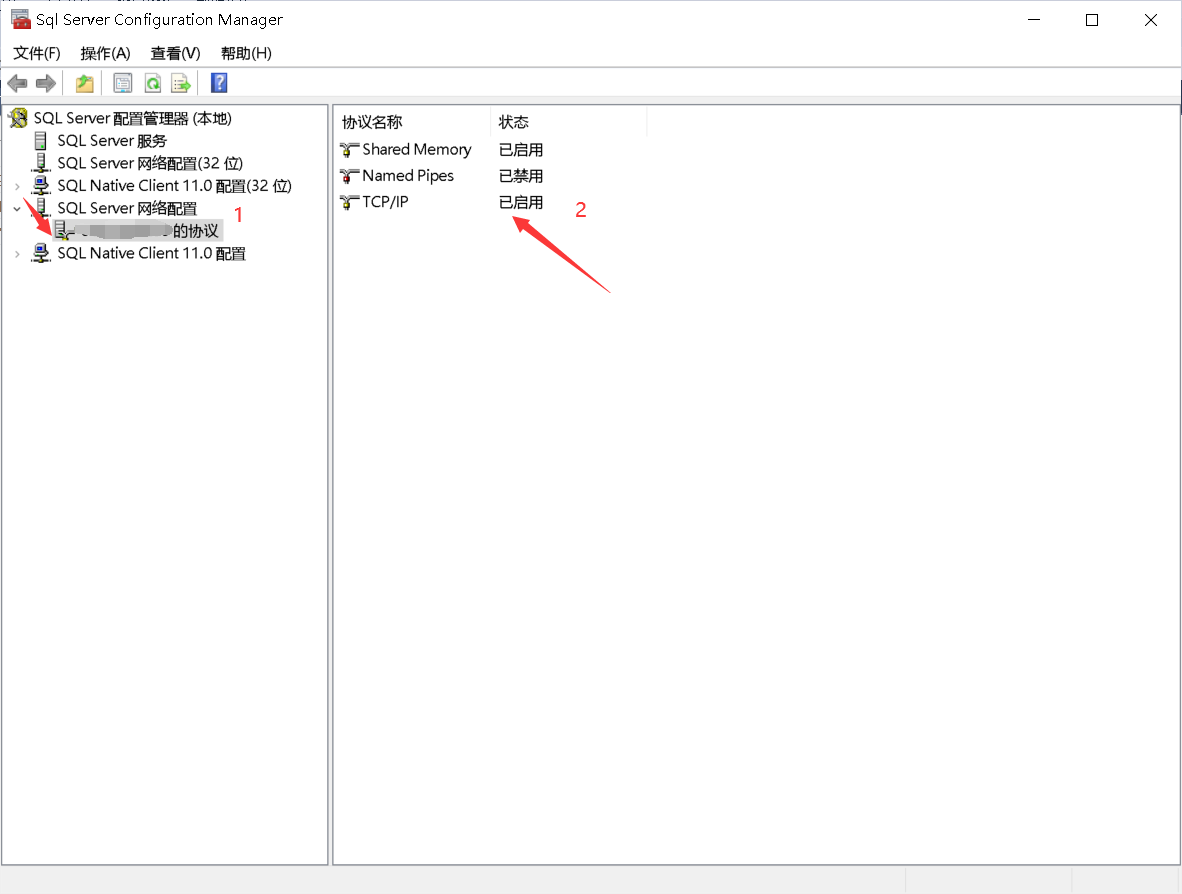This screenshot has width=1182, height=894.
Task: Collapse the SQL Server 网络配置 node
Action: pyautogui.click(x=17, y=209)
